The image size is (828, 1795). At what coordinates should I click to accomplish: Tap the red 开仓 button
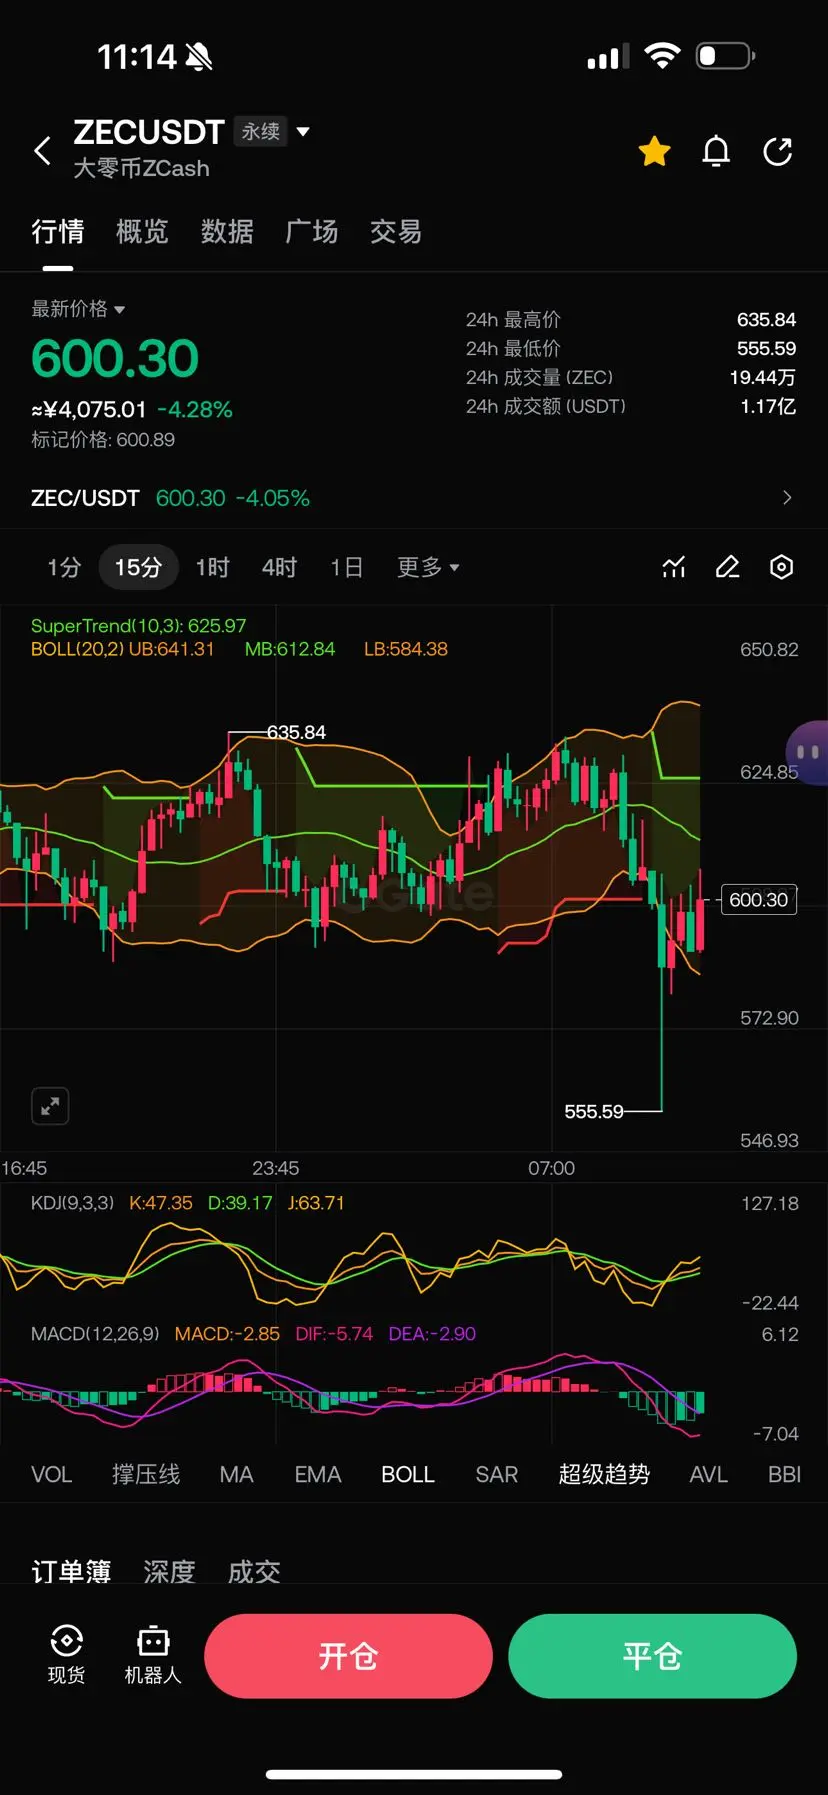click(x=348, y=1656)
